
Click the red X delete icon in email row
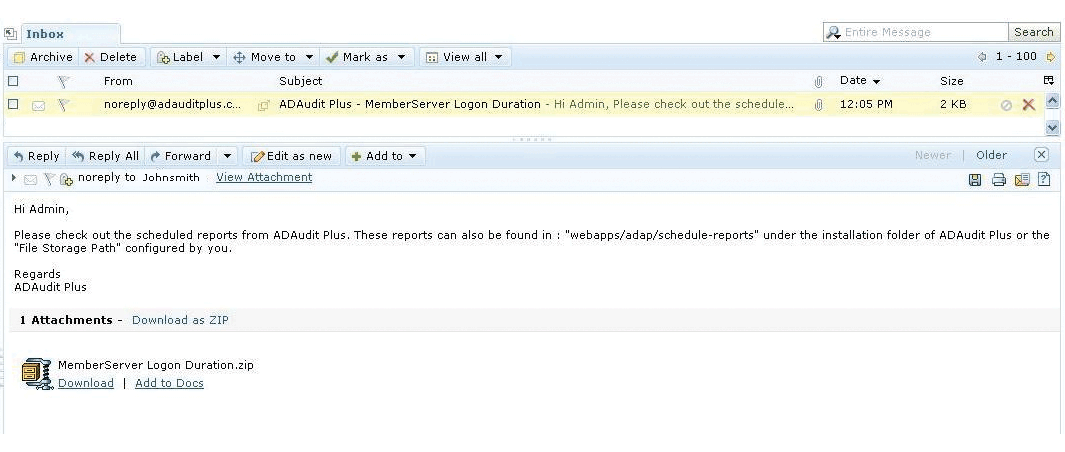coord(1028,104)
